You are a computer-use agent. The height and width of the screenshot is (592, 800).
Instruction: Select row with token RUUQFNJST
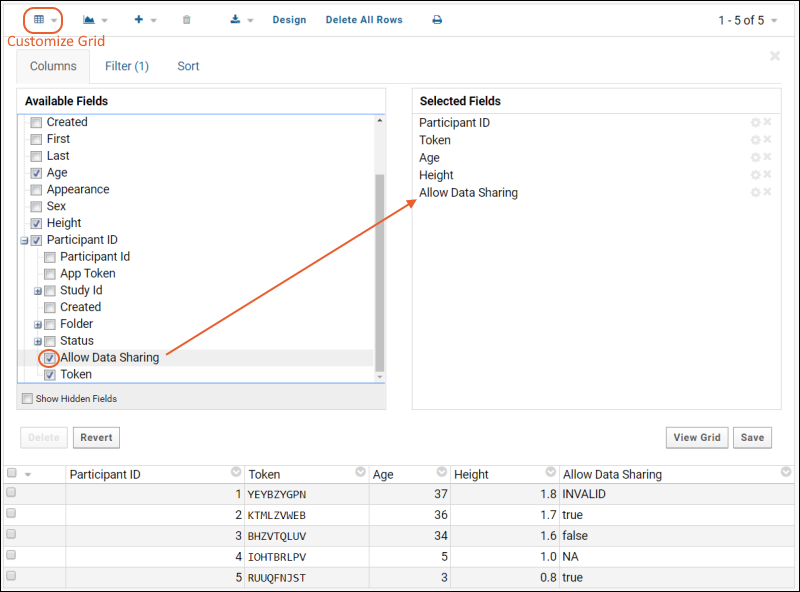pyautogui.click(x=11, y=576)
